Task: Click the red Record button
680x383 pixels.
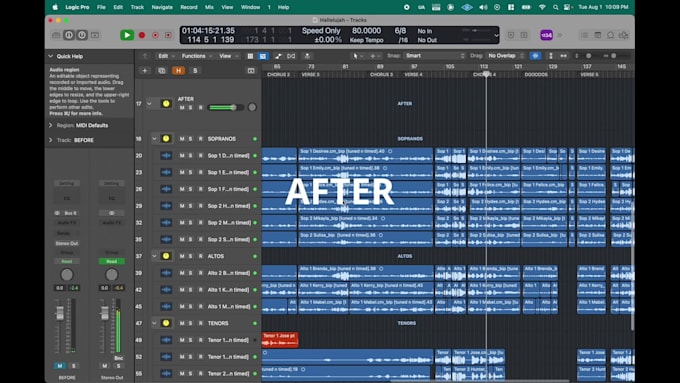Action: click(x=142, y=35)
